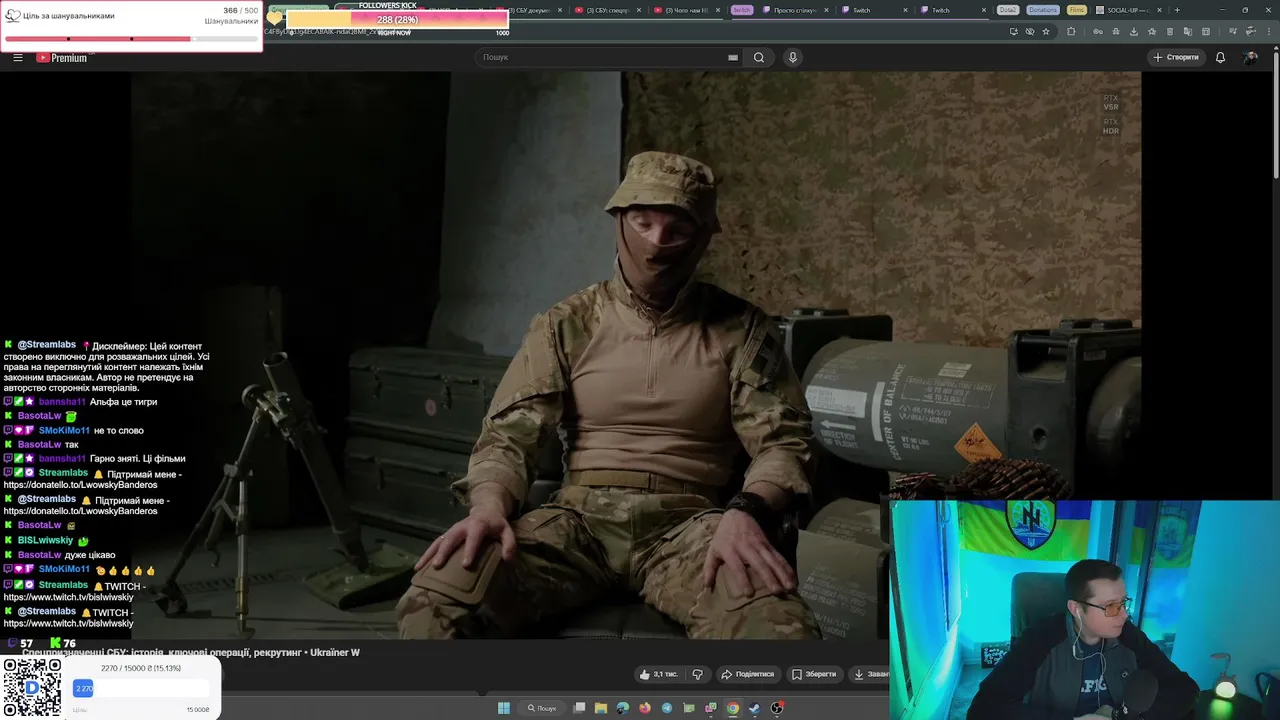The width and height of the screenshot is (1280, 720).
Task: Open File Explorer from the taskbar
Action: pos(601,708)
